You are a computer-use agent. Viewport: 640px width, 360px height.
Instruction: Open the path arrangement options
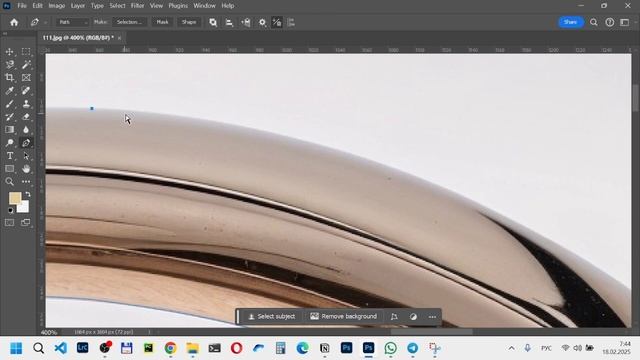[x=246, y=22]
